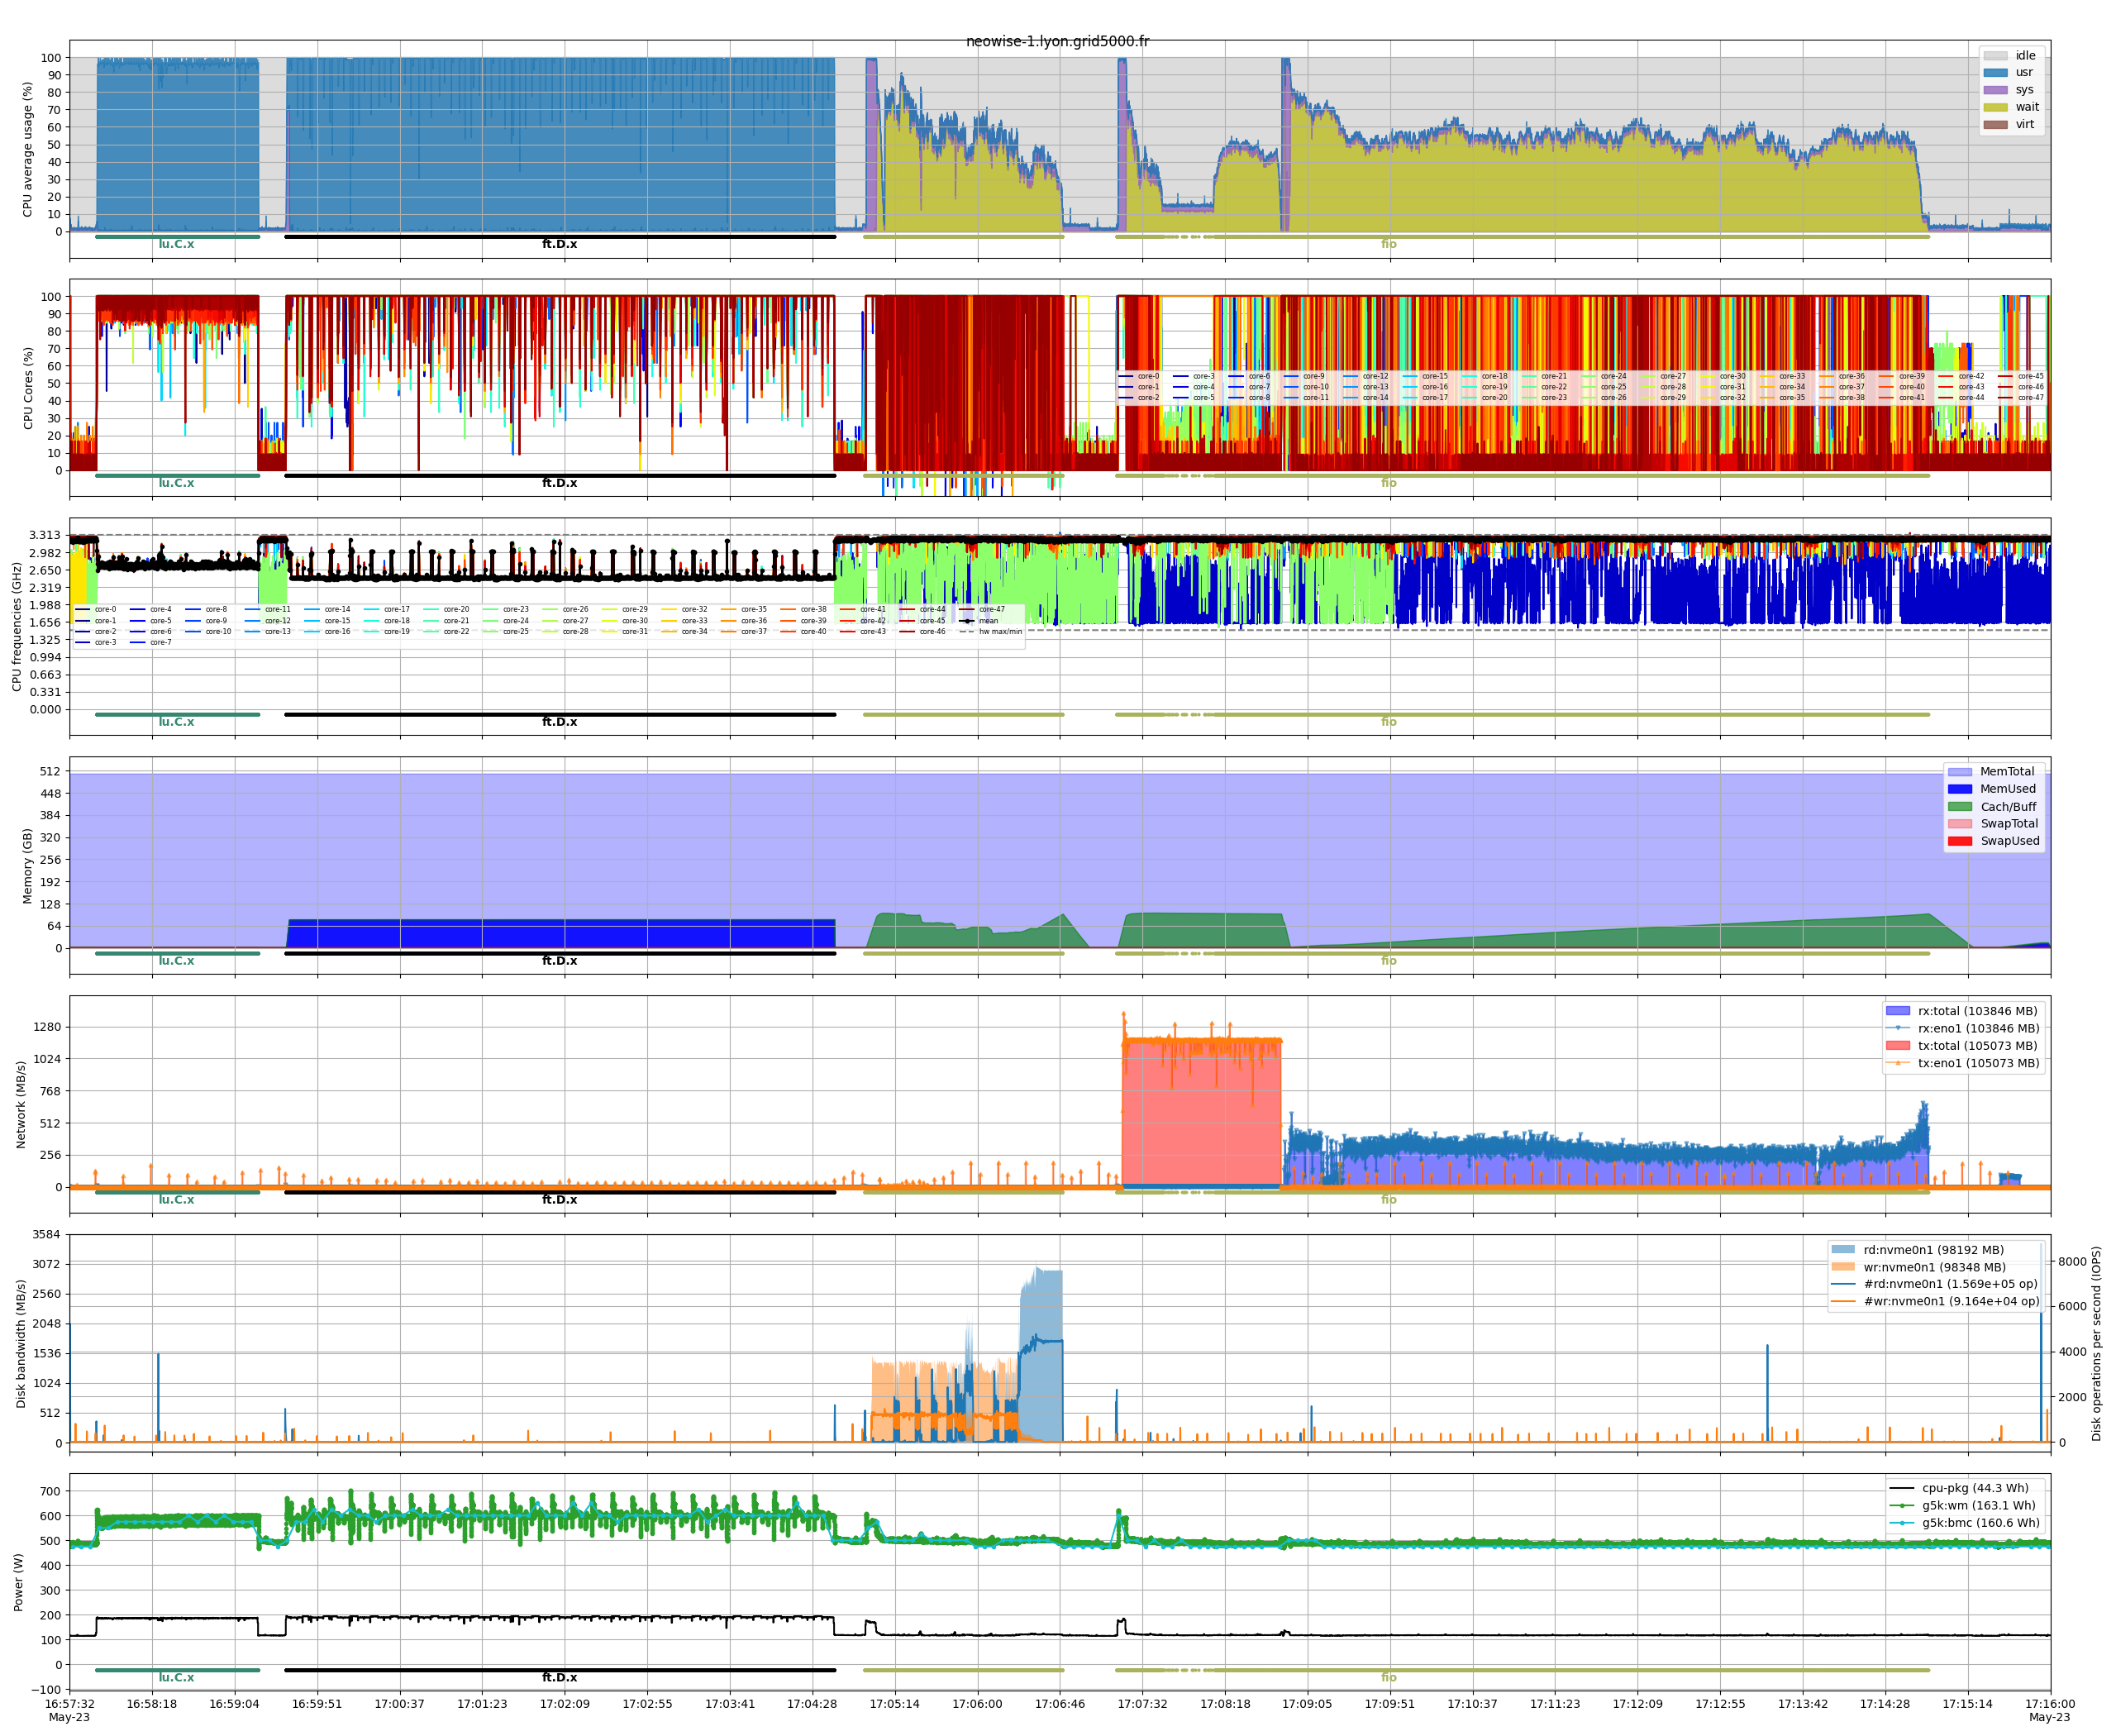Click the 448 tick on the Memory axis
The image size is (2116, 1736).
(51, 794)
